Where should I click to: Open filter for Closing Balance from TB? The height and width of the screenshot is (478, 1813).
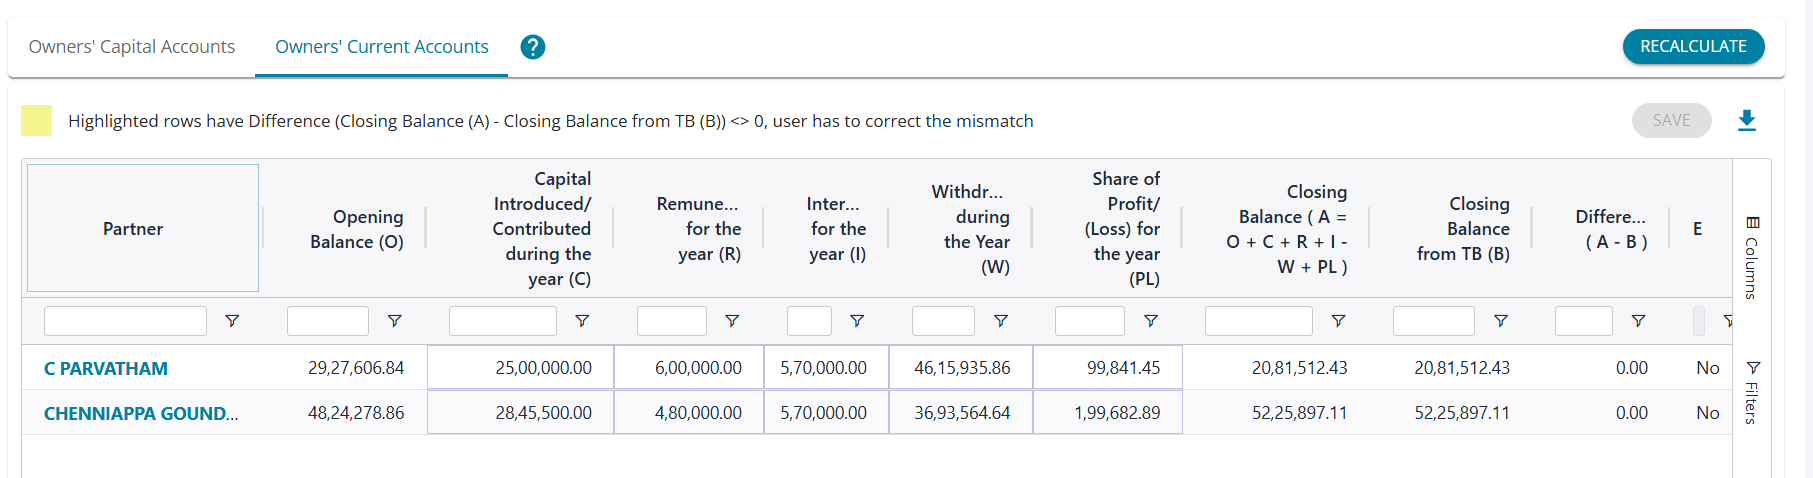click(x=1500, y=321)
